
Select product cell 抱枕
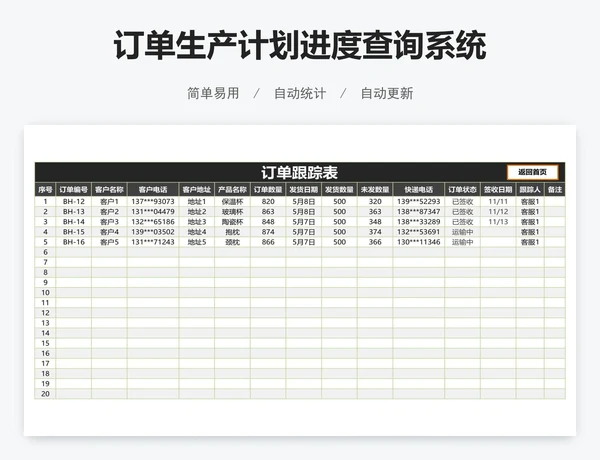click(x=232, y=232)
